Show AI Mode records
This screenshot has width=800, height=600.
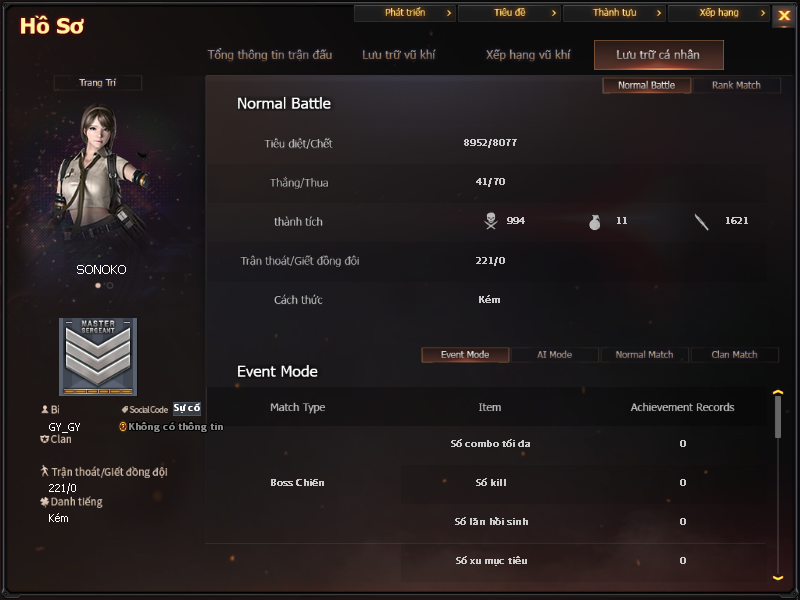pos(554,355)
